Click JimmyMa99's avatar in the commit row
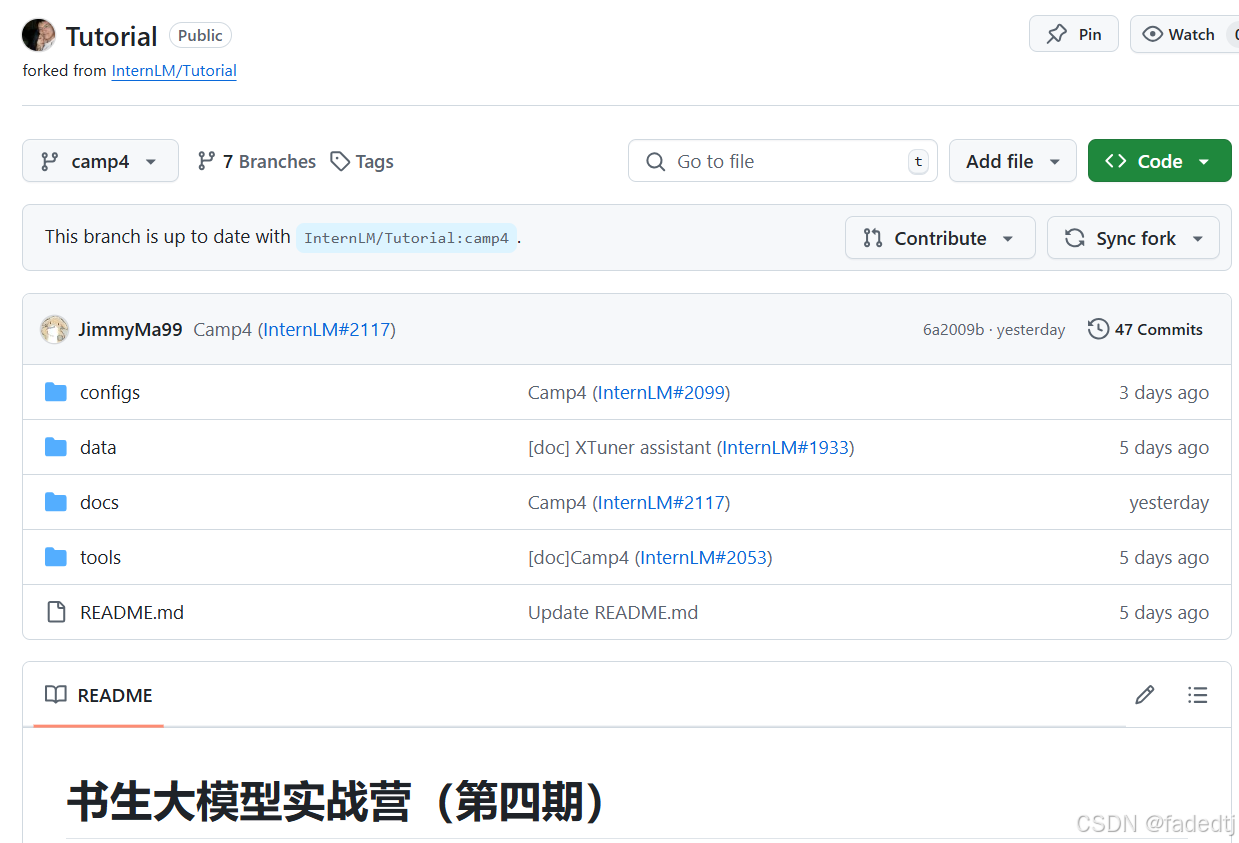Image resolution: width=1239 pixels, height=843 pixels. click(x=54, y=329)
